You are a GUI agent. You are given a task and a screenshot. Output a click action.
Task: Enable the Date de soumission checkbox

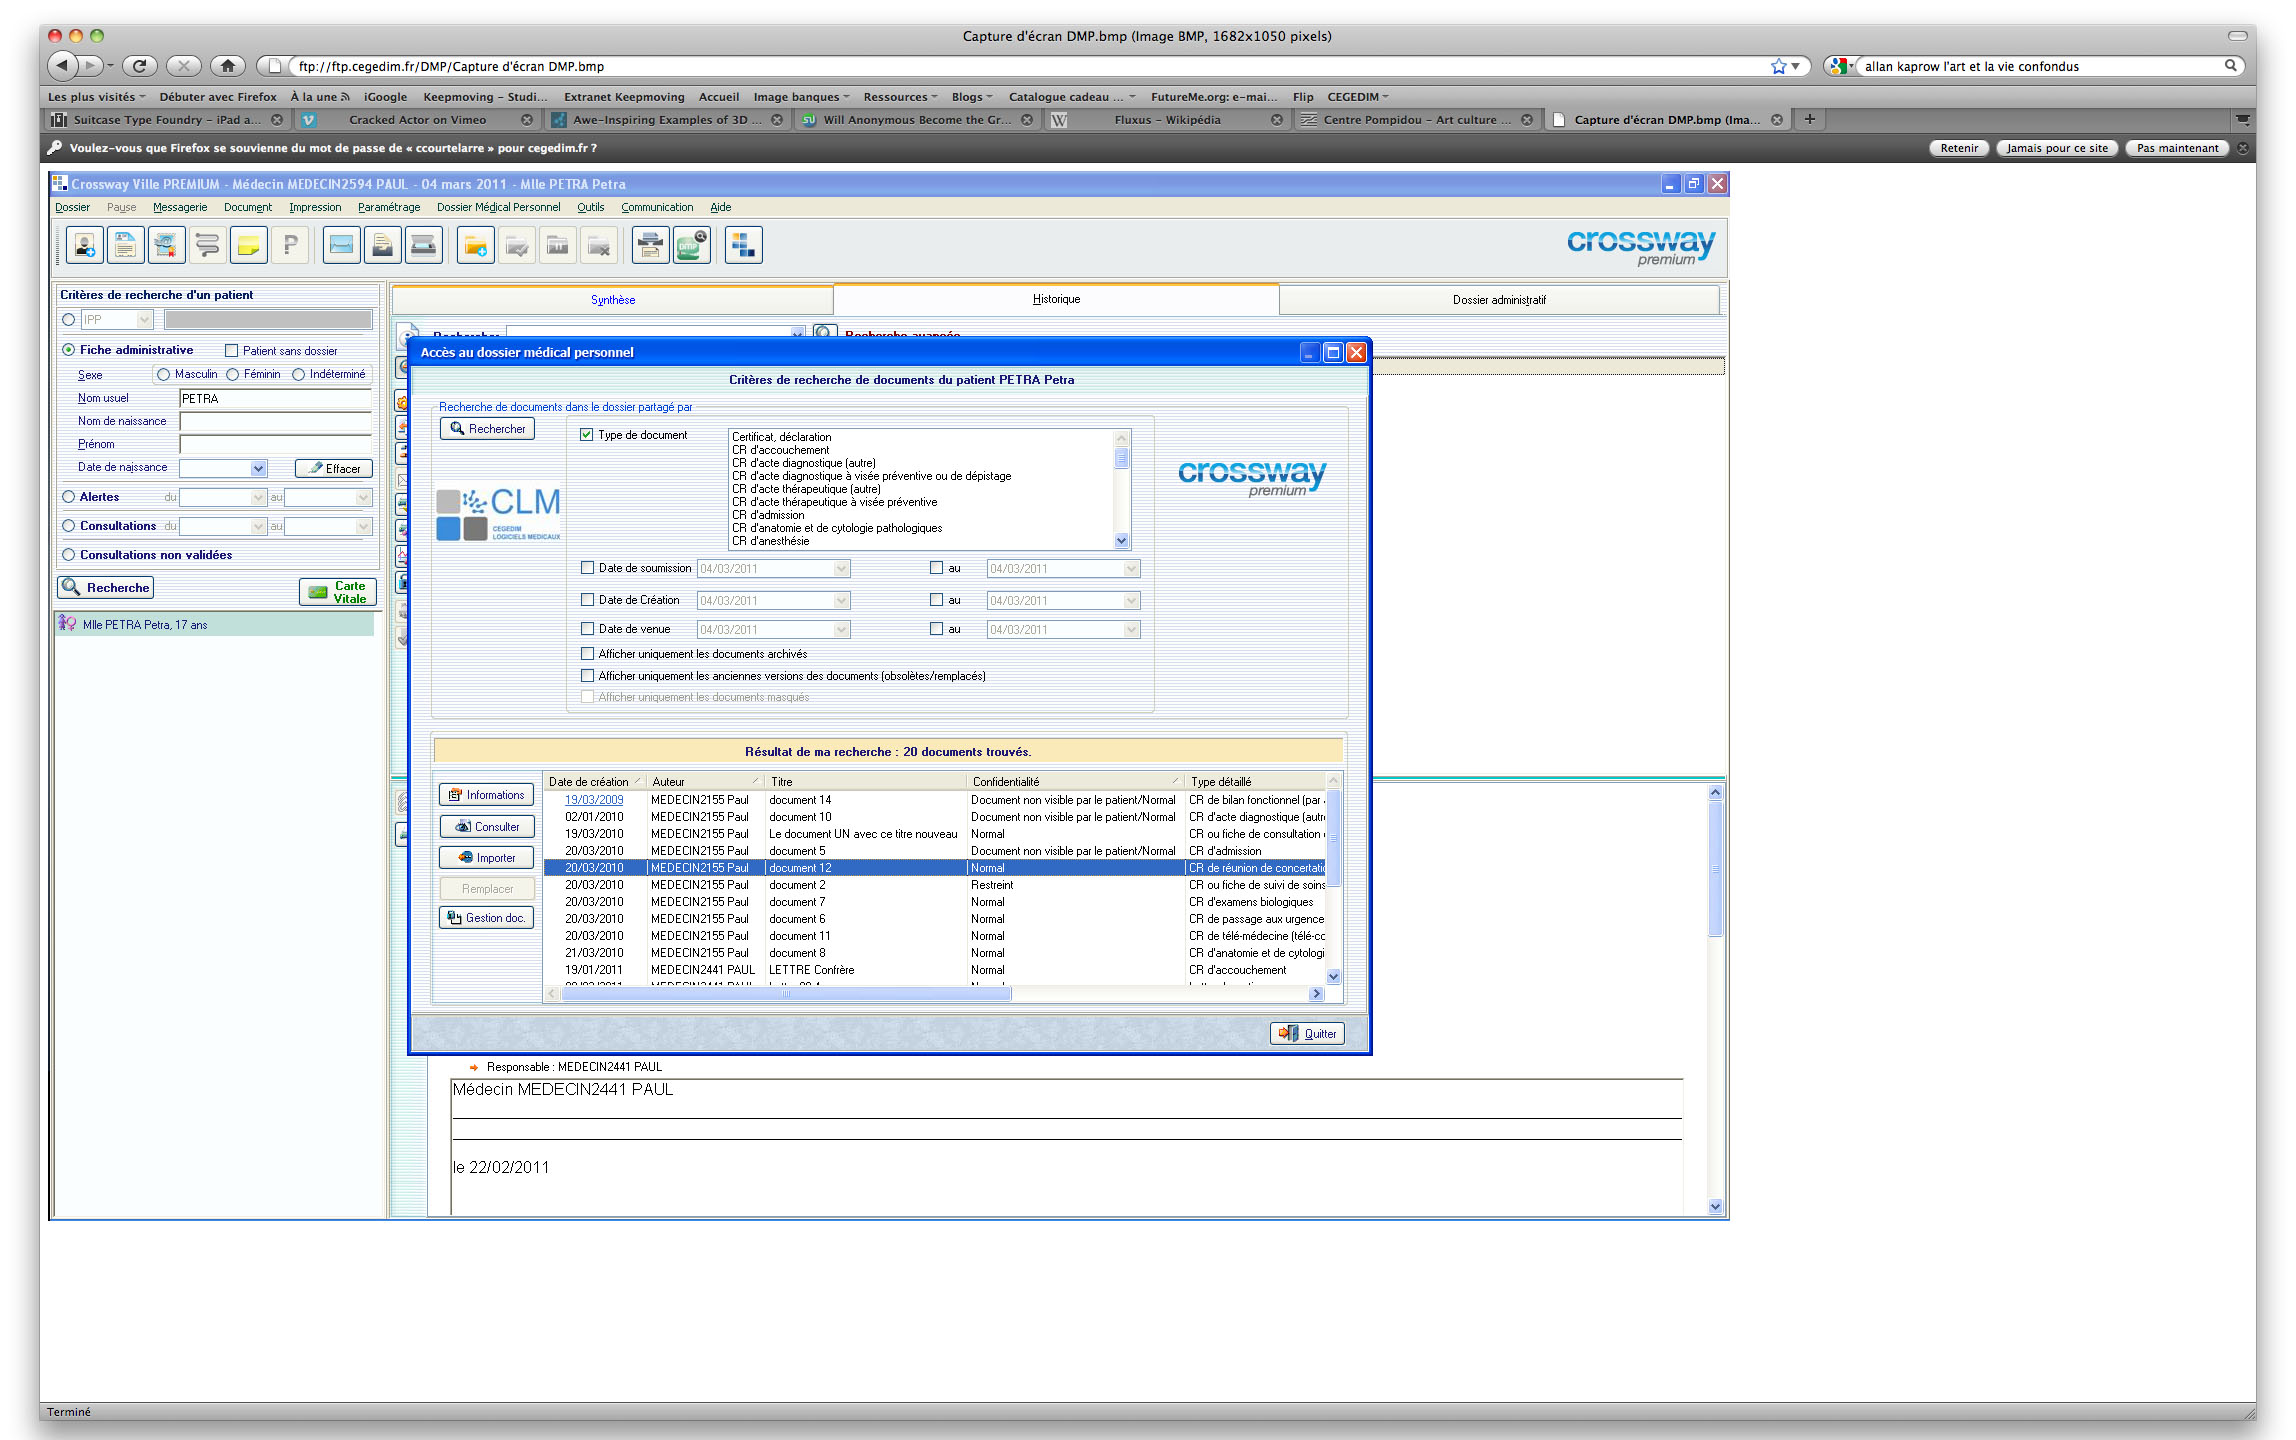[588, 568]
